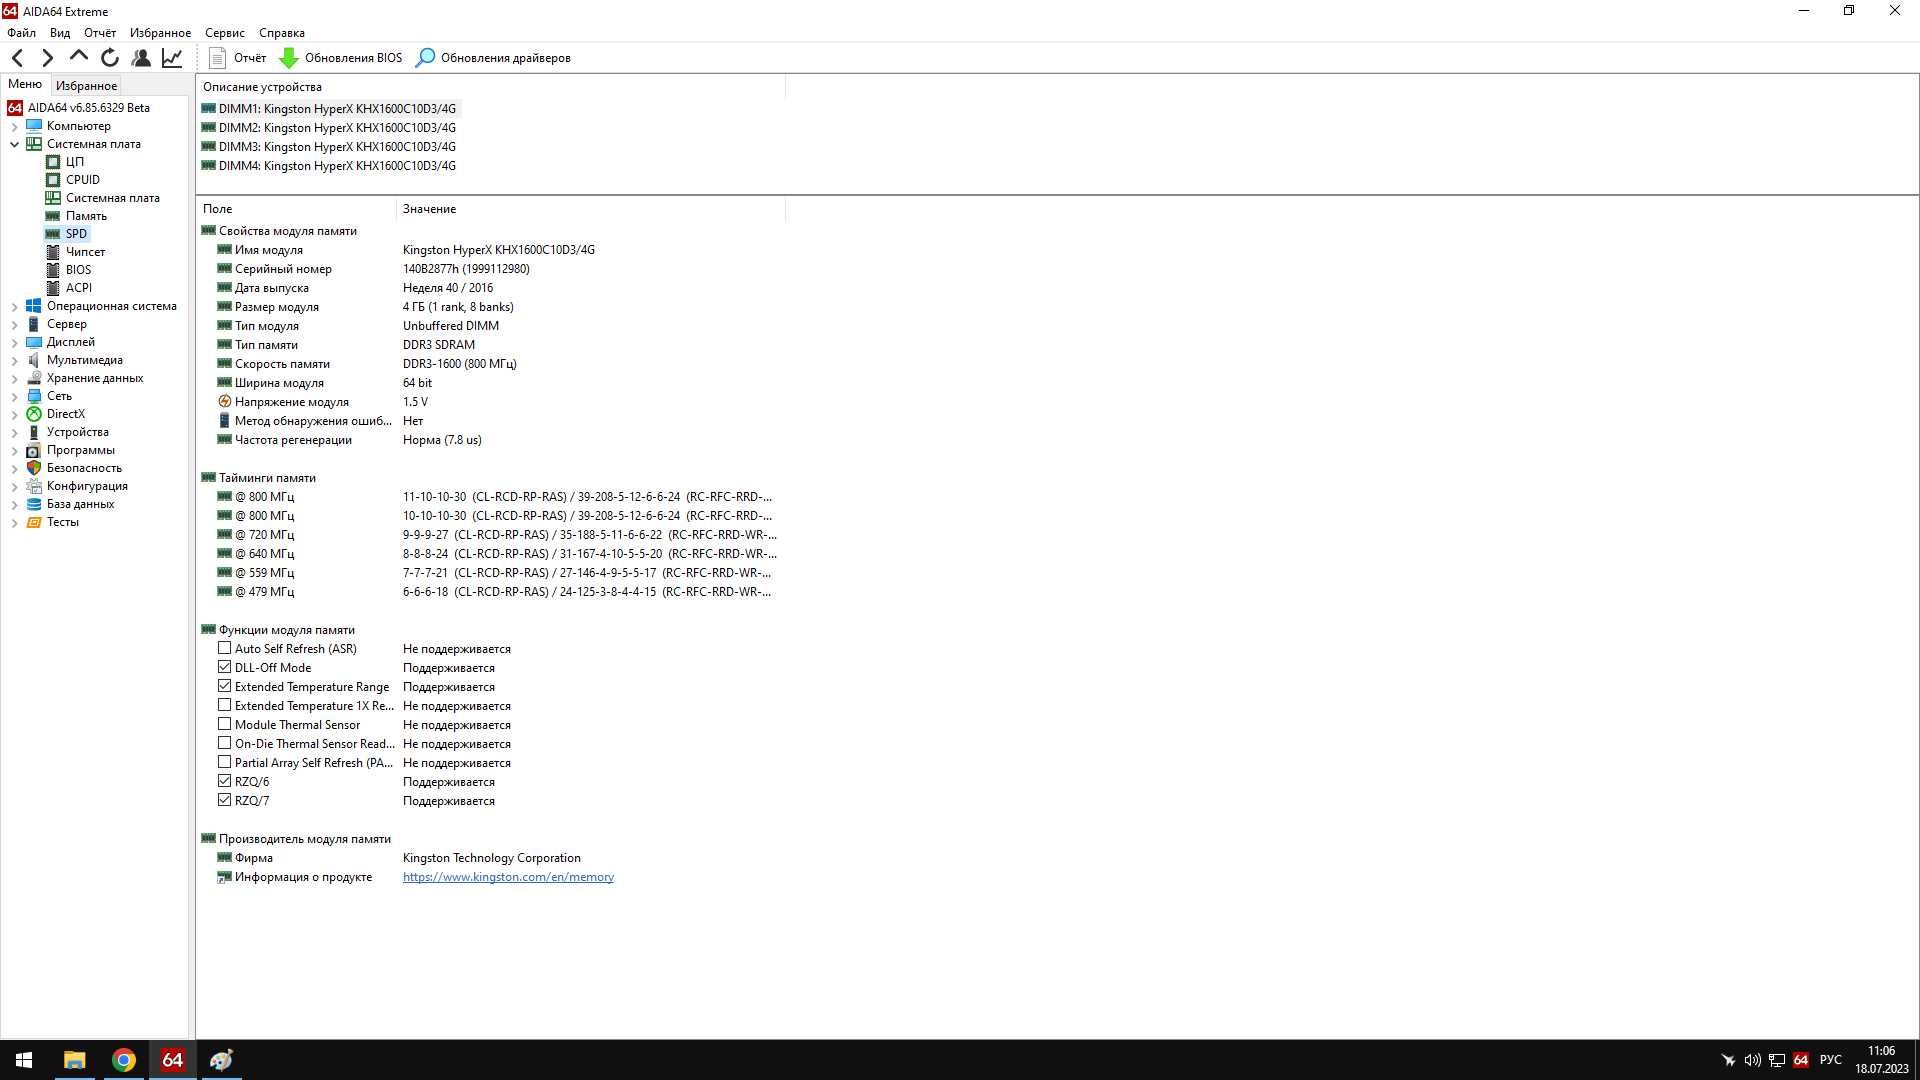Expand the Дисплей tree item
This screenshot has height=1080, width=1920.
(x=13, y=342)
